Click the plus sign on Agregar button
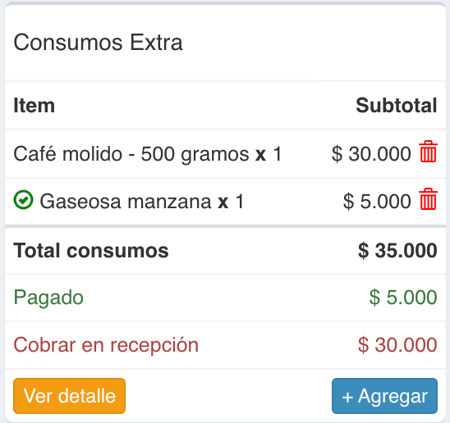Image resolution: width=450 pixels, height=423 pixels. tap(347, 397)
